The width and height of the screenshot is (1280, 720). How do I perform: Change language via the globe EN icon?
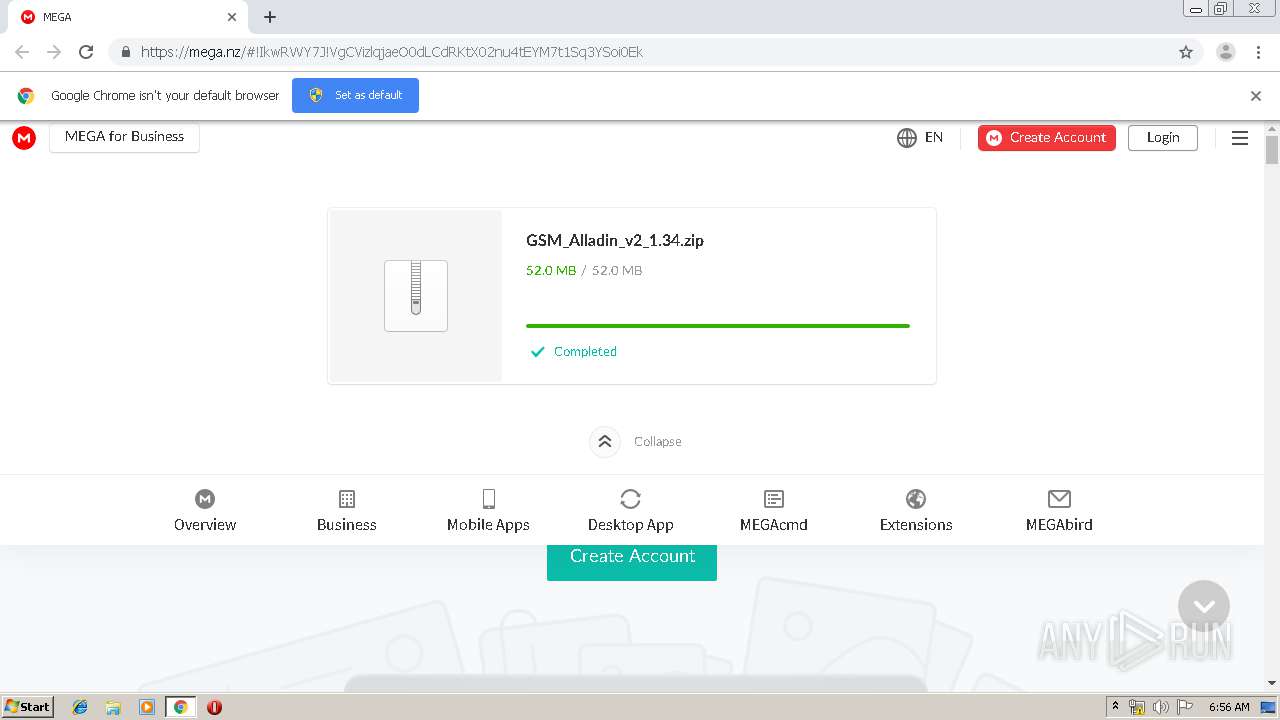[x=920, y=138]
